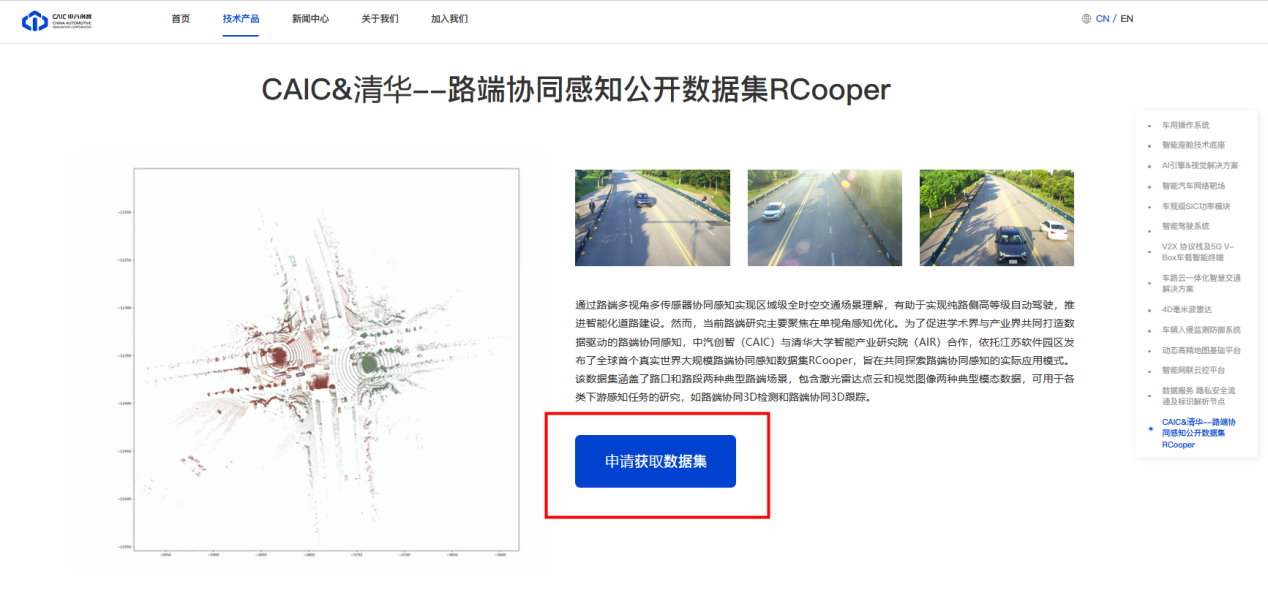Click the CAIC 中汽创智 logo
The height and width of the screenshot is (601, 1268).
[x=56, y=19]
